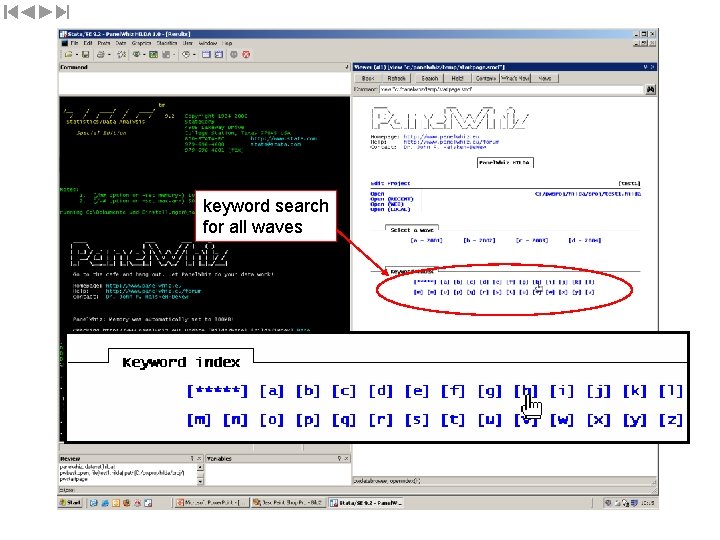This screenshot has height=540, width=720.
Task: Open the User menu
Action: 188,43
